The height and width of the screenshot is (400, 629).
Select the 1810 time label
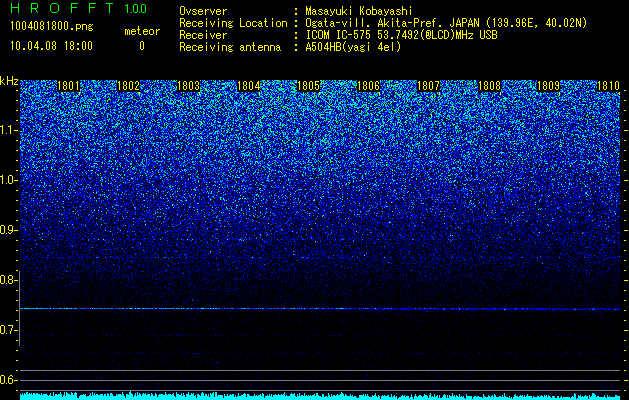(x=609, y=86)
